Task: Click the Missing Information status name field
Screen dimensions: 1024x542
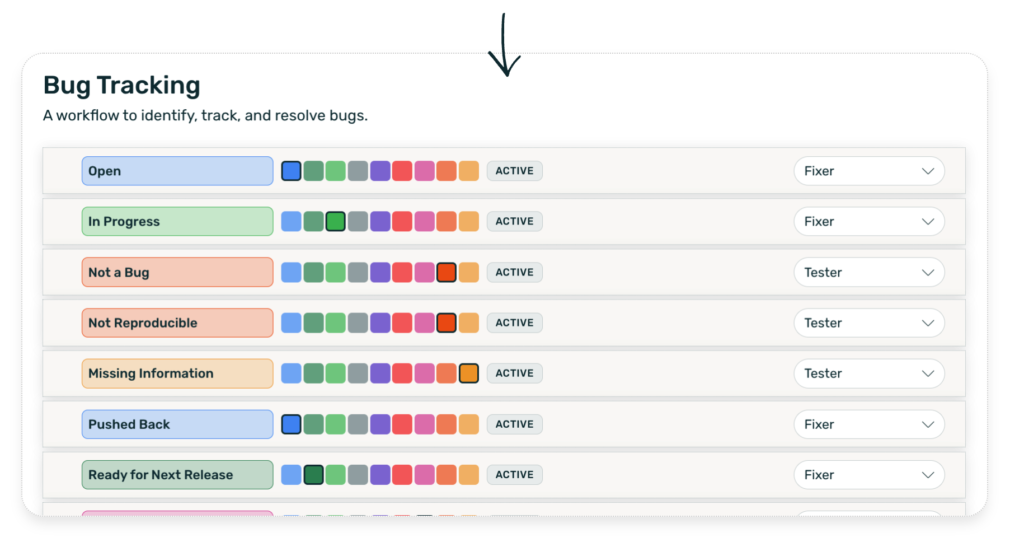Action: pos(177,373)
